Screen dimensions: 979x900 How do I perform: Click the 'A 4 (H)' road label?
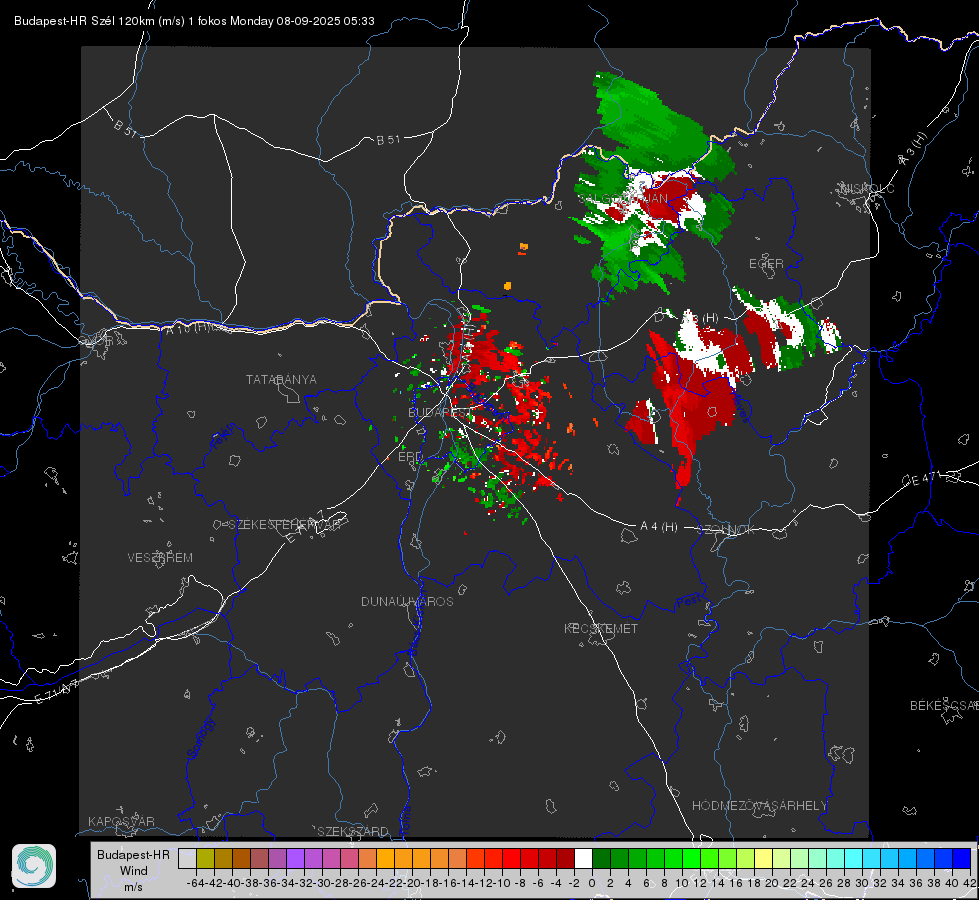659,527
